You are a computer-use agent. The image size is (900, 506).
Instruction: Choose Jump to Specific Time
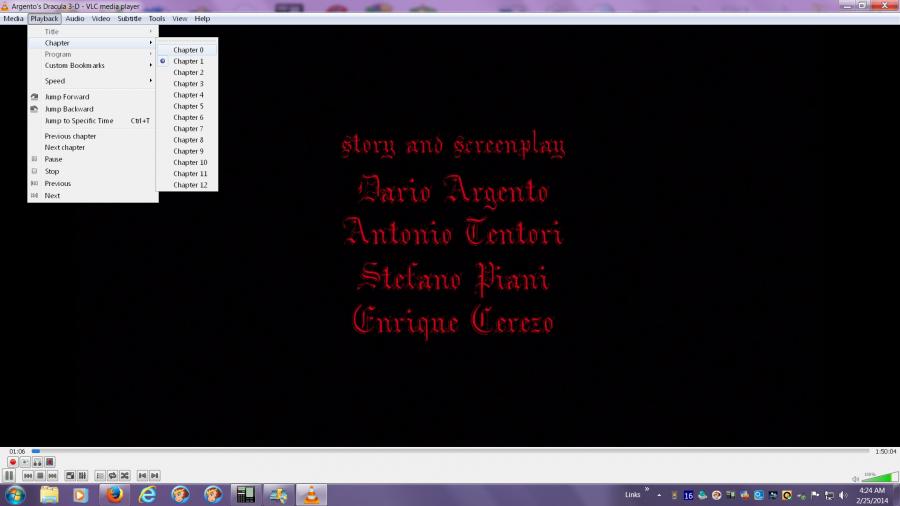point(92,121)
